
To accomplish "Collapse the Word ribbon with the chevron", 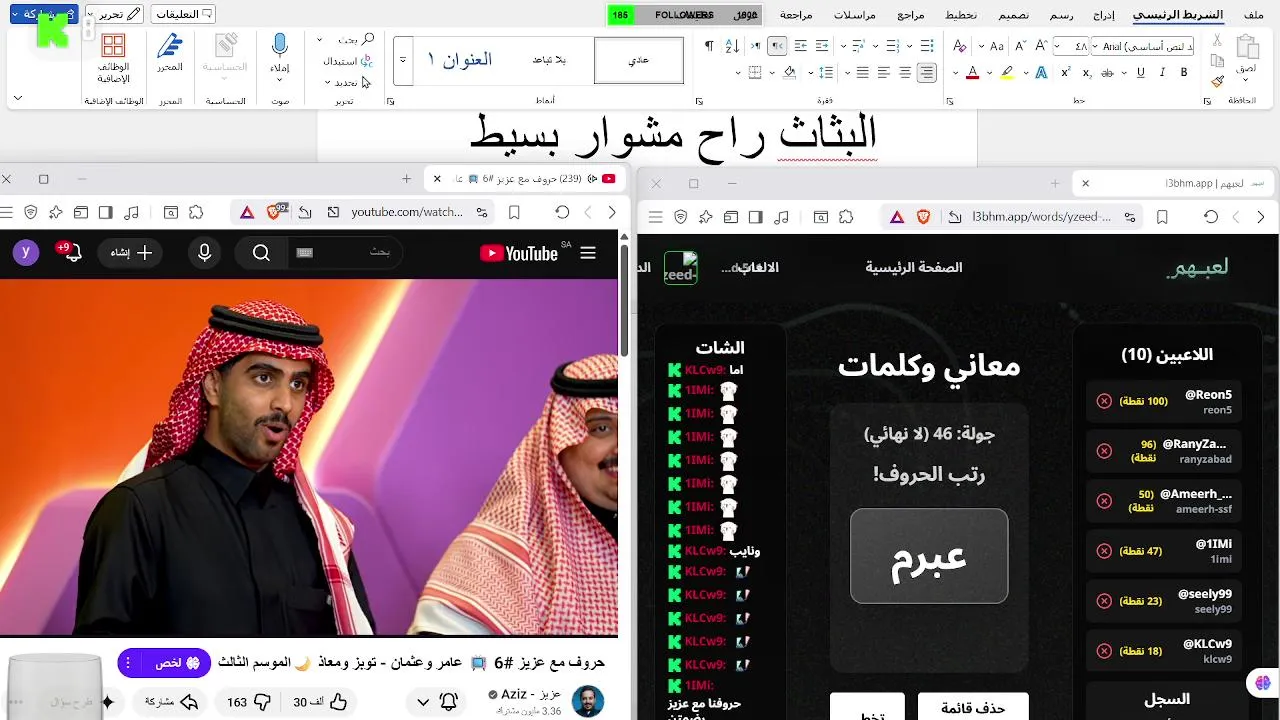I will [17, 98].
